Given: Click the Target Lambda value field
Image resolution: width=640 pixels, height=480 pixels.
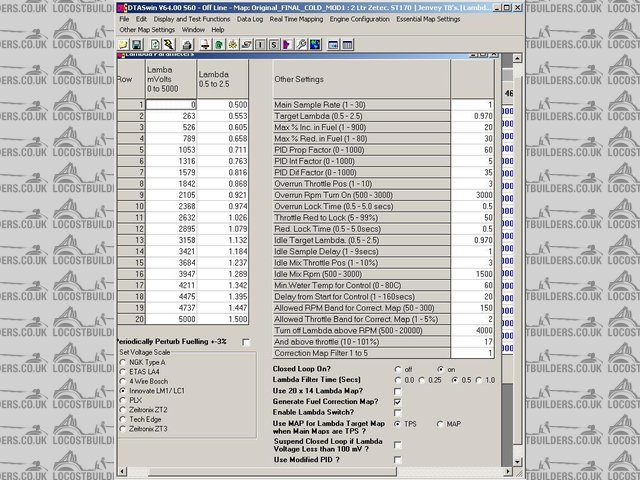Looking at the screenshot, I should 472,117.
